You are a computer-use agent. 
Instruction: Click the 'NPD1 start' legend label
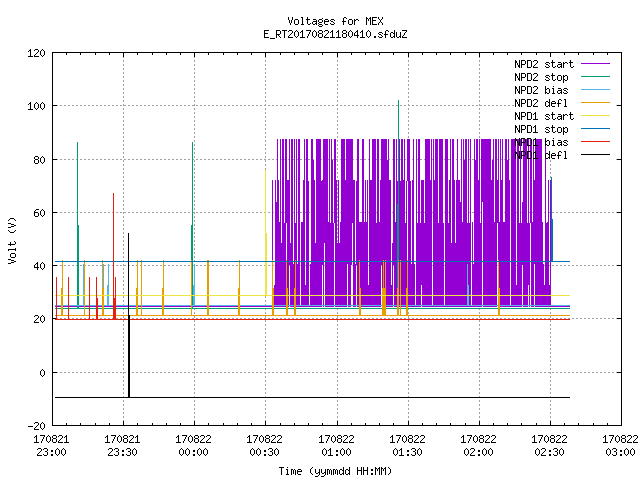pos(544,116)
